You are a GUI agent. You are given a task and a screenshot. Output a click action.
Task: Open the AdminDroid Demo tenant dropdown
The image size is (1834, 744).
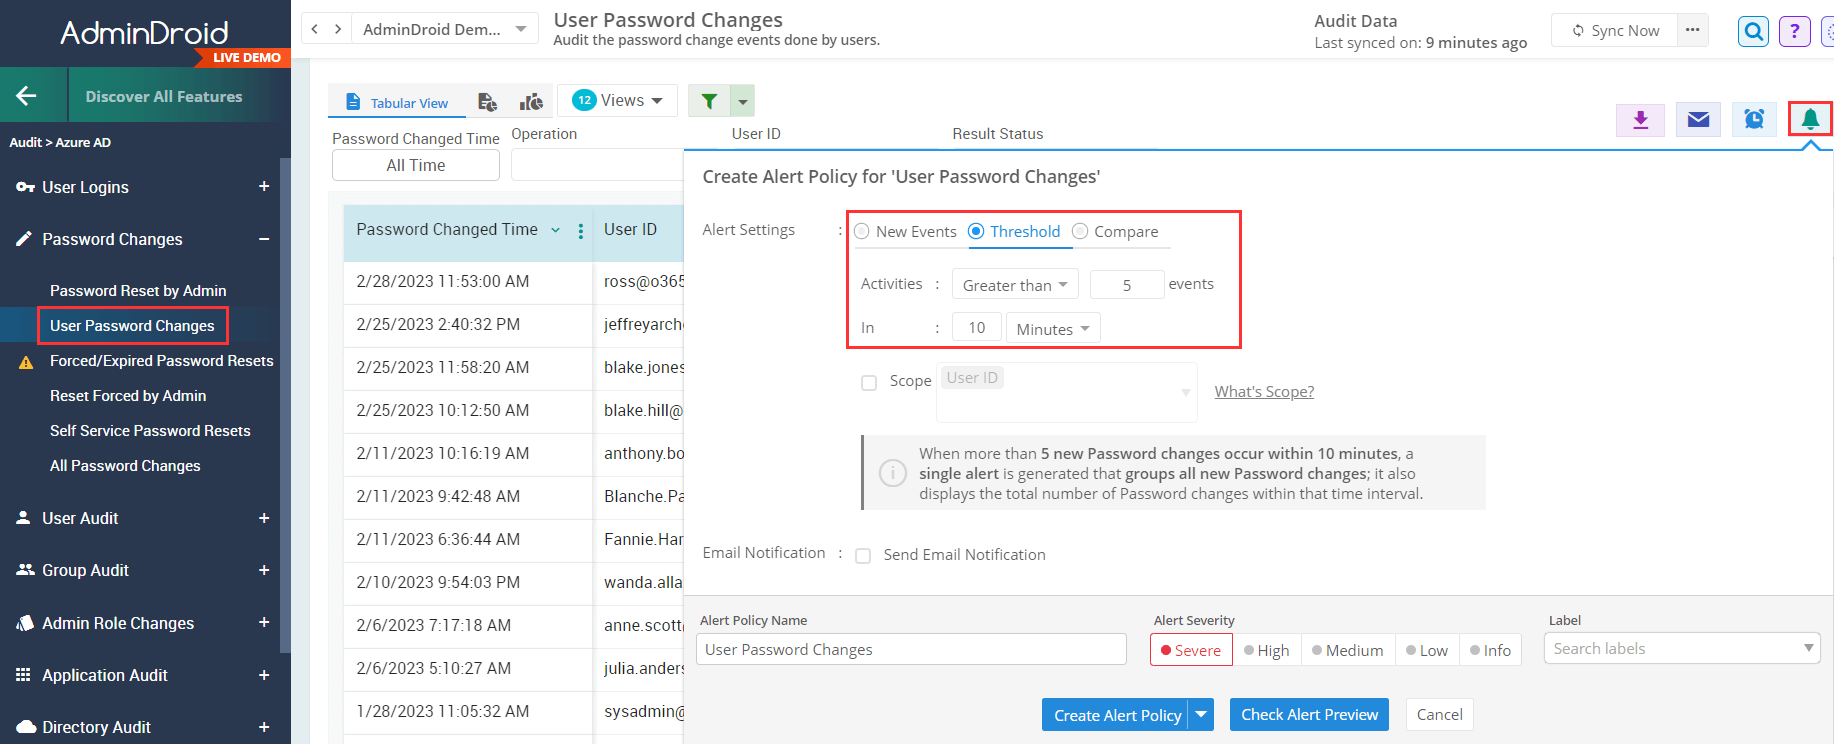click(x=445, y=29)
